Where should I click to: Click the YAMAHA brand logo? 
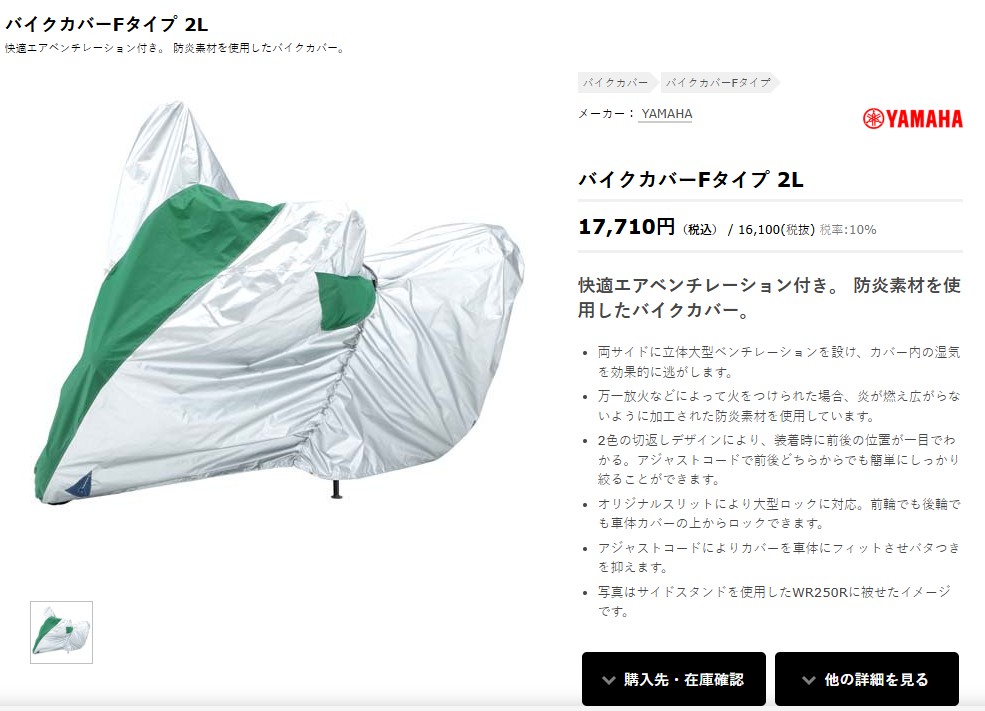click(x=912, y=119)
